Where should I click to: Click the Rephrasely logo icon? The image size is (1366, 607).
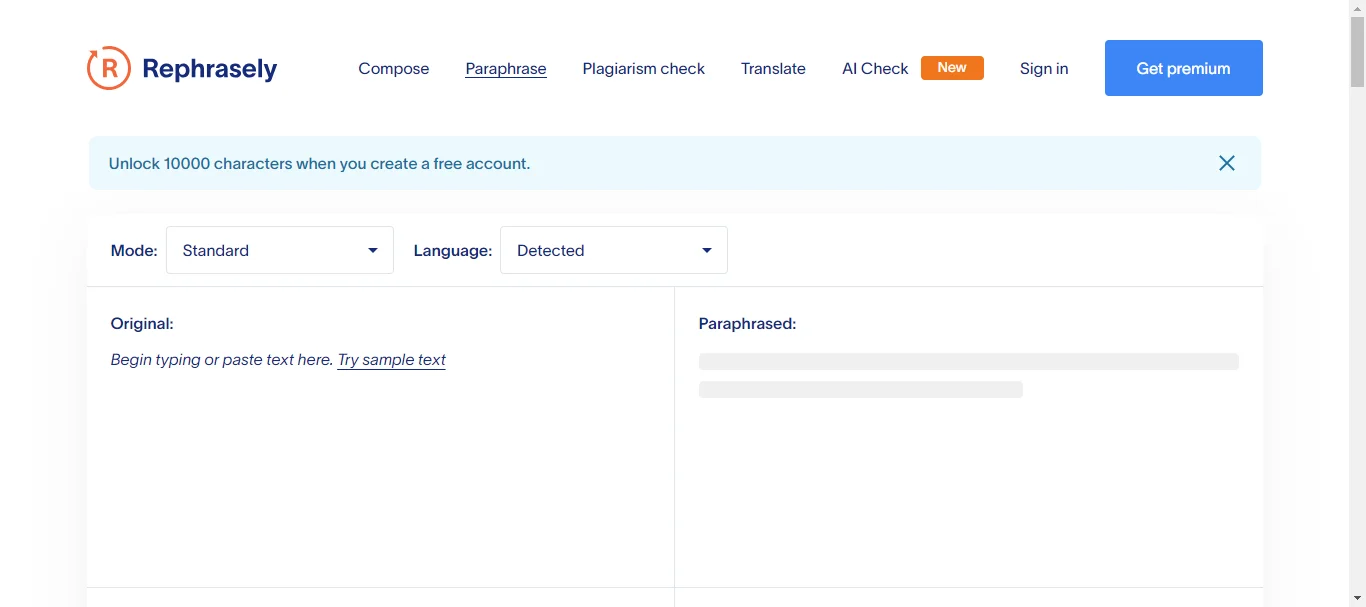pos(109,68)
